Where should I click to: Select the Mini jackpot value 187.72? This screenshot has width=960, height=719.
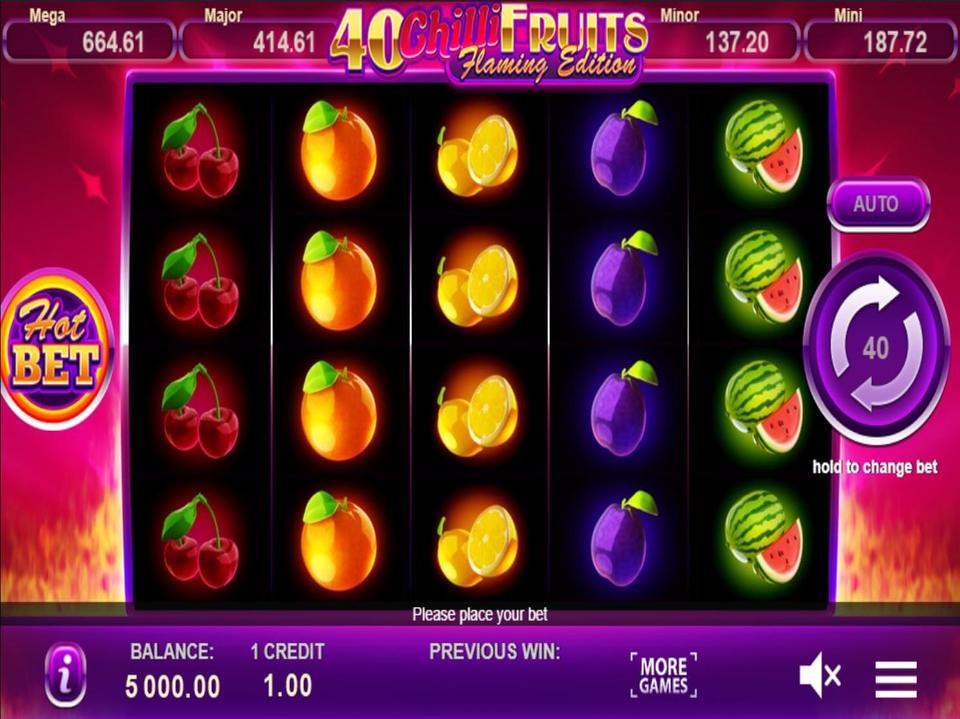[894, 42]
